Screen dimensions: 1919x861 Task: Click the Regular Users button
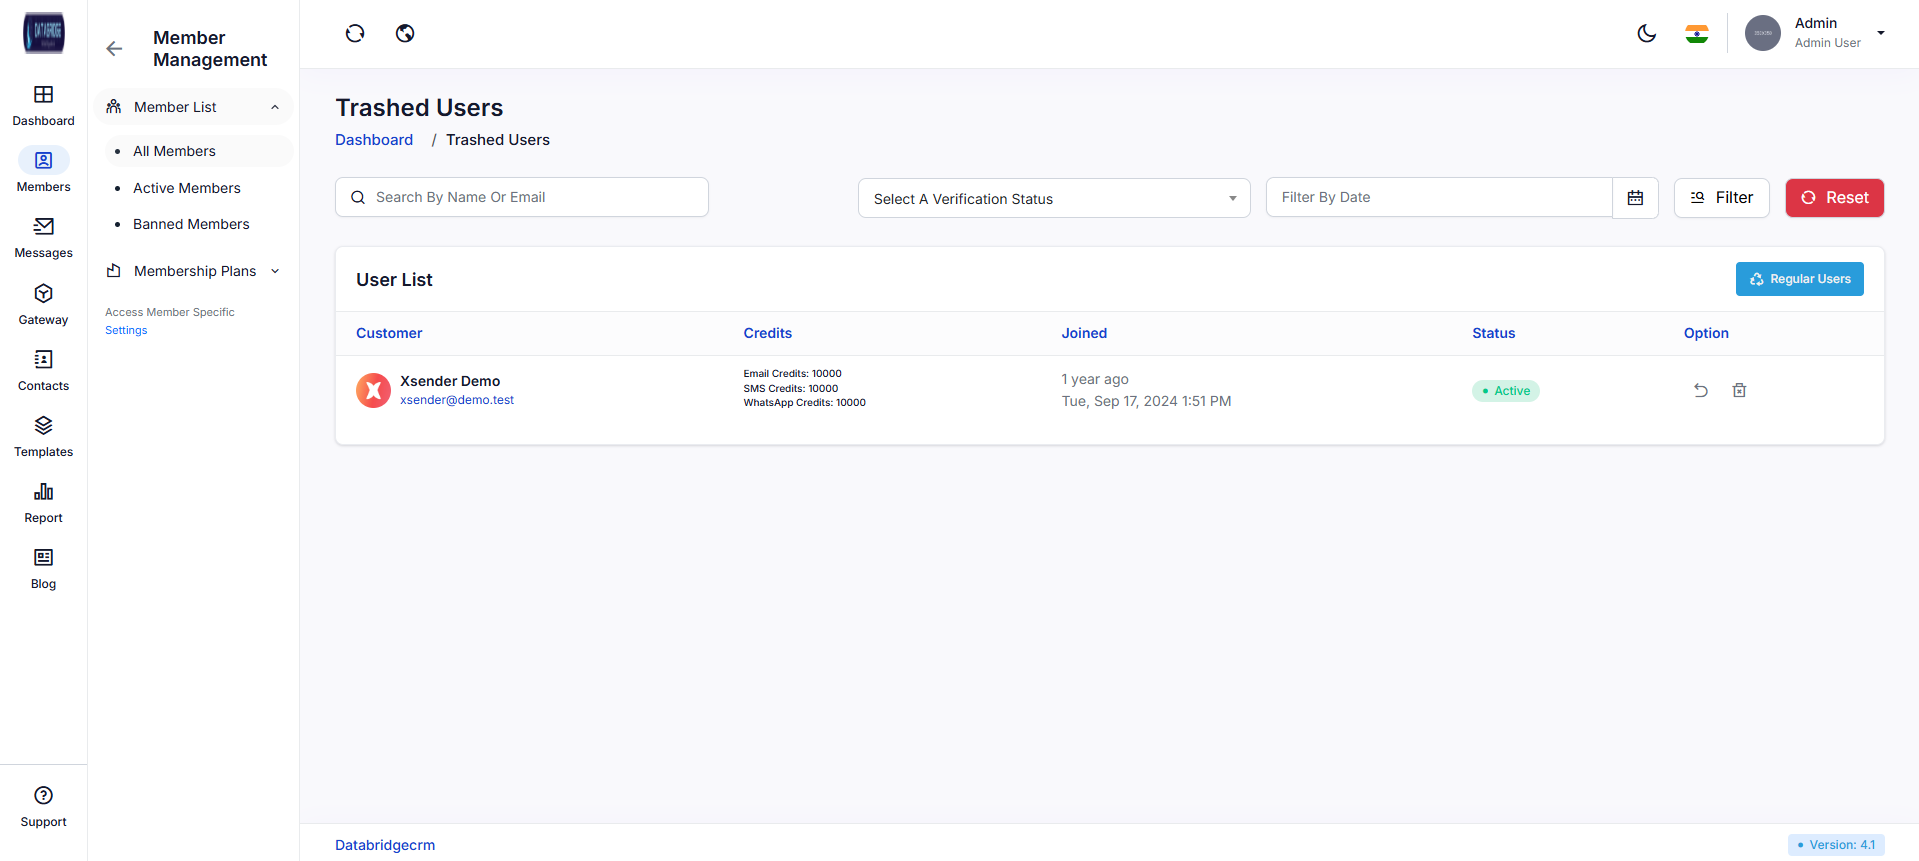pos(1799,279)
